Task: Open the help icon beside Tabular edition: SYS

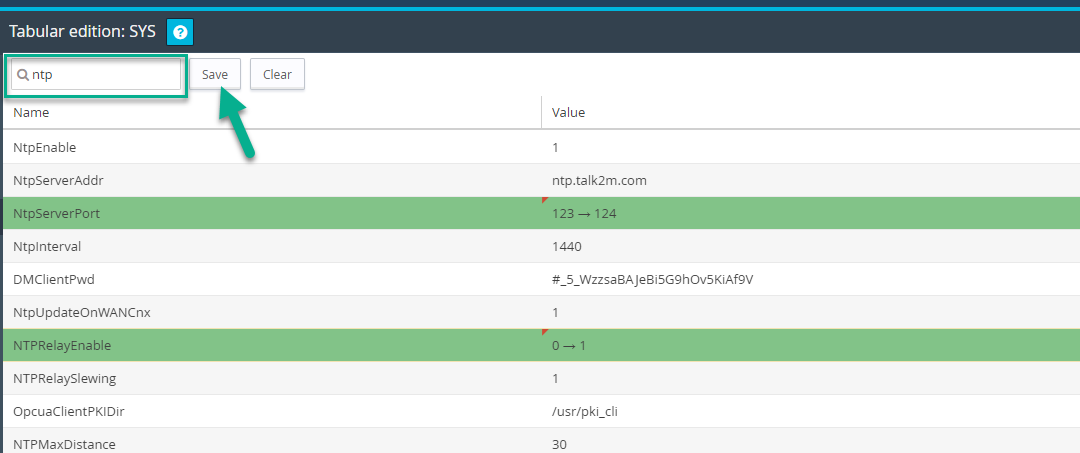Action: coord(180,32)
